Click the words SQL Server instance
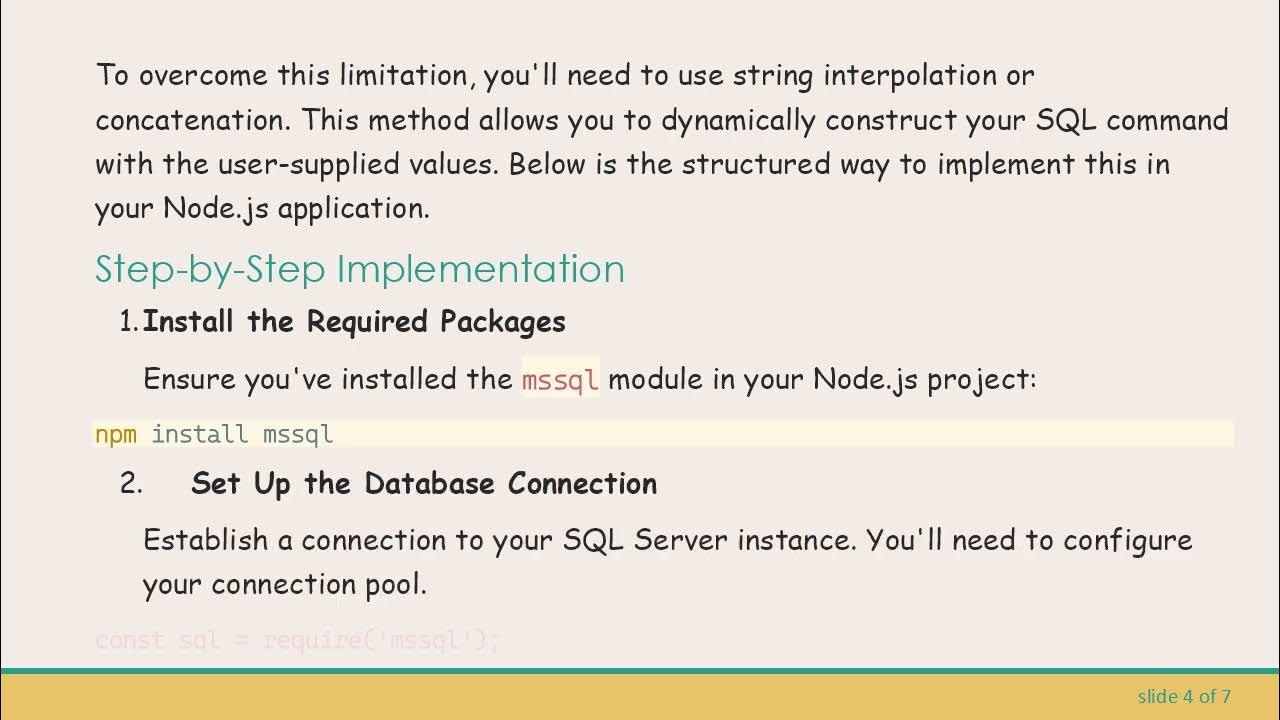This screenshot has height=720, width=1280. tap(709, 540)
